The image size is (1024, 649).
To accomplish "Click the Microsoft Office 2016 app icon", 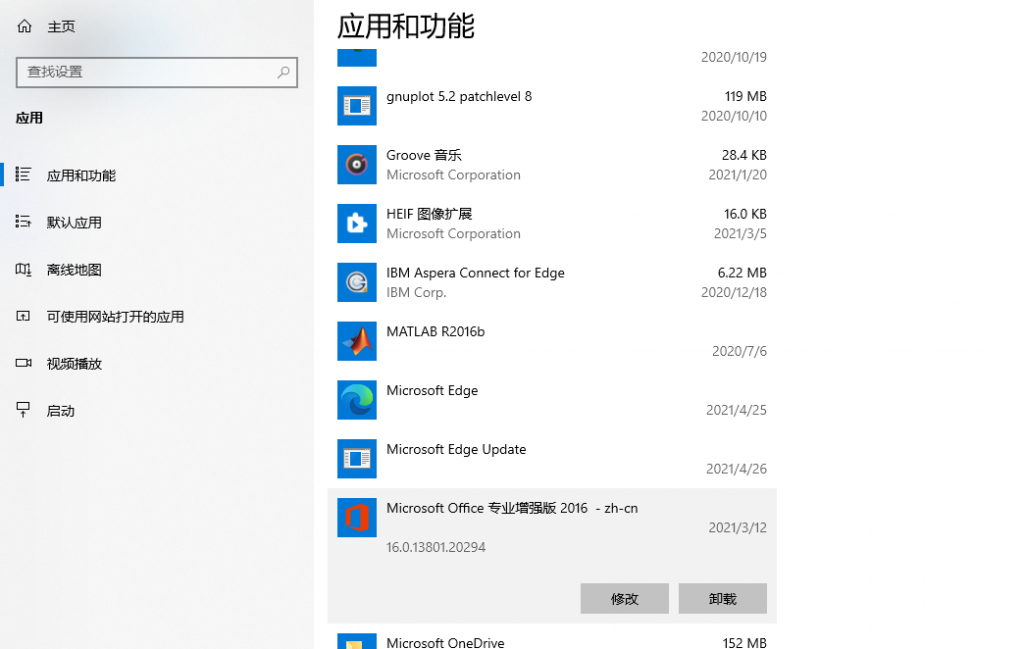I will coord(357,517).
